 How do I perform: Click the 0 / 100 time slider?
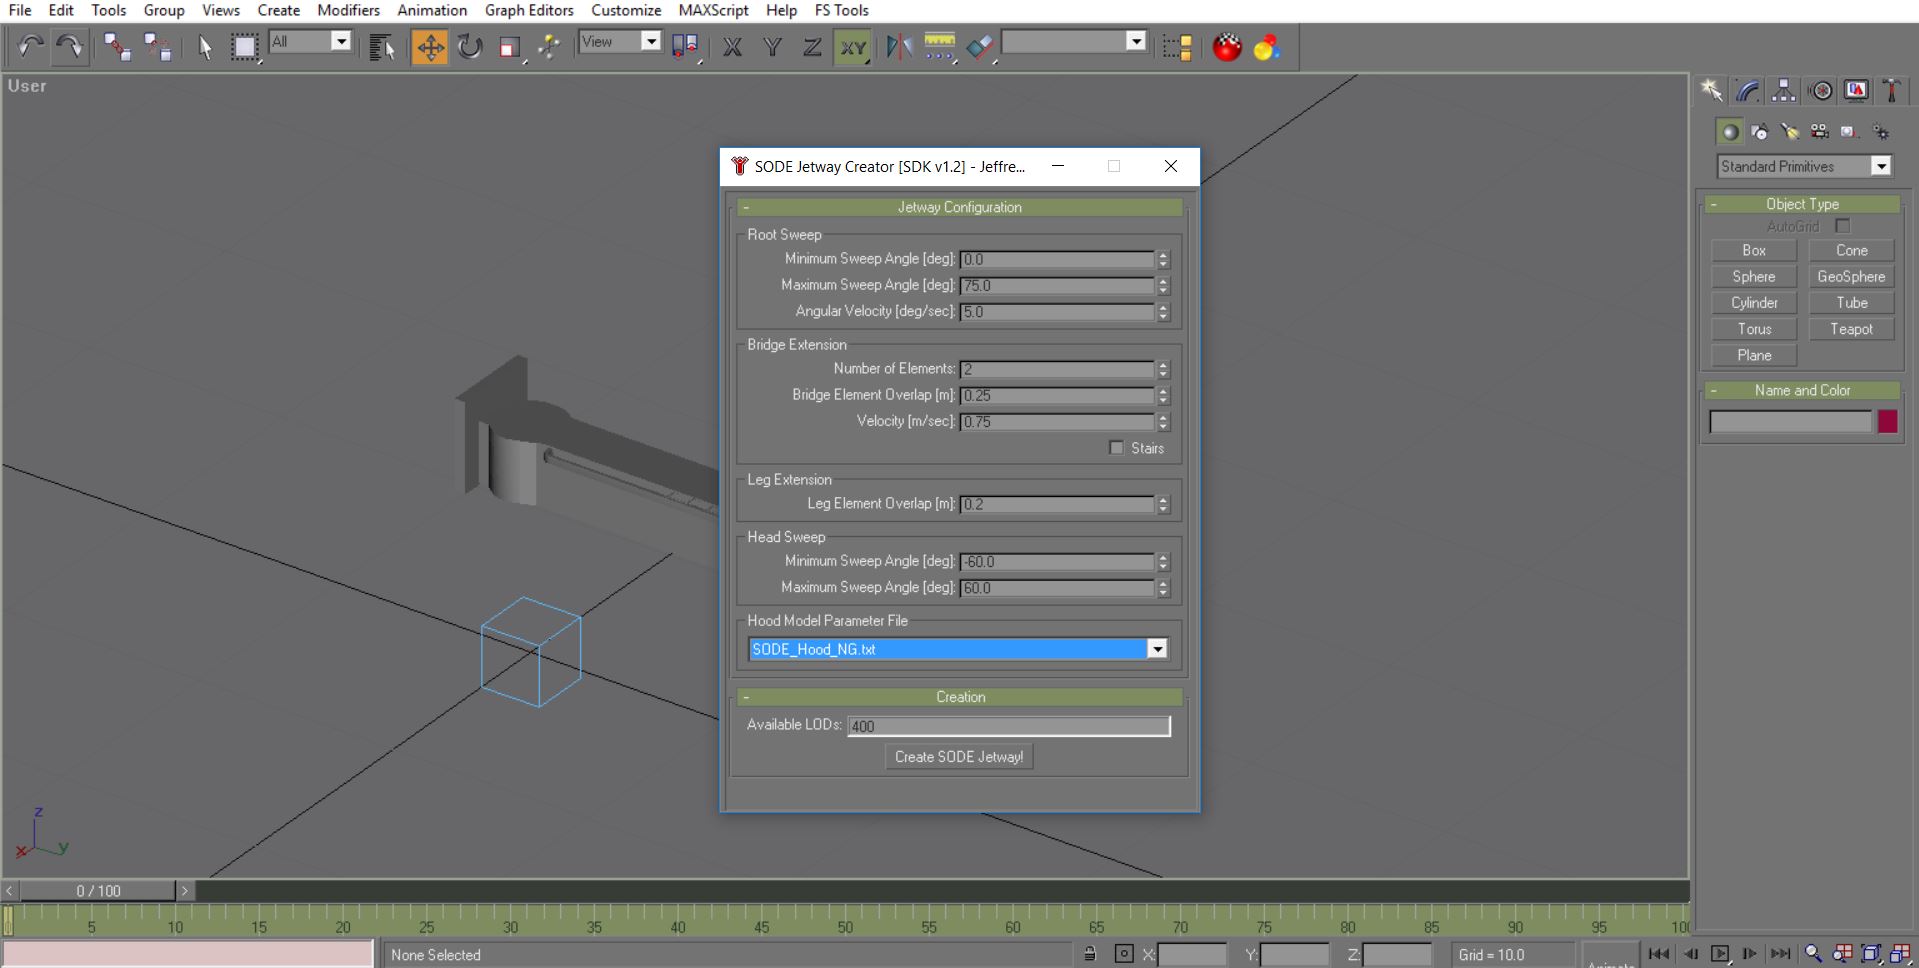tap(98, 891)
